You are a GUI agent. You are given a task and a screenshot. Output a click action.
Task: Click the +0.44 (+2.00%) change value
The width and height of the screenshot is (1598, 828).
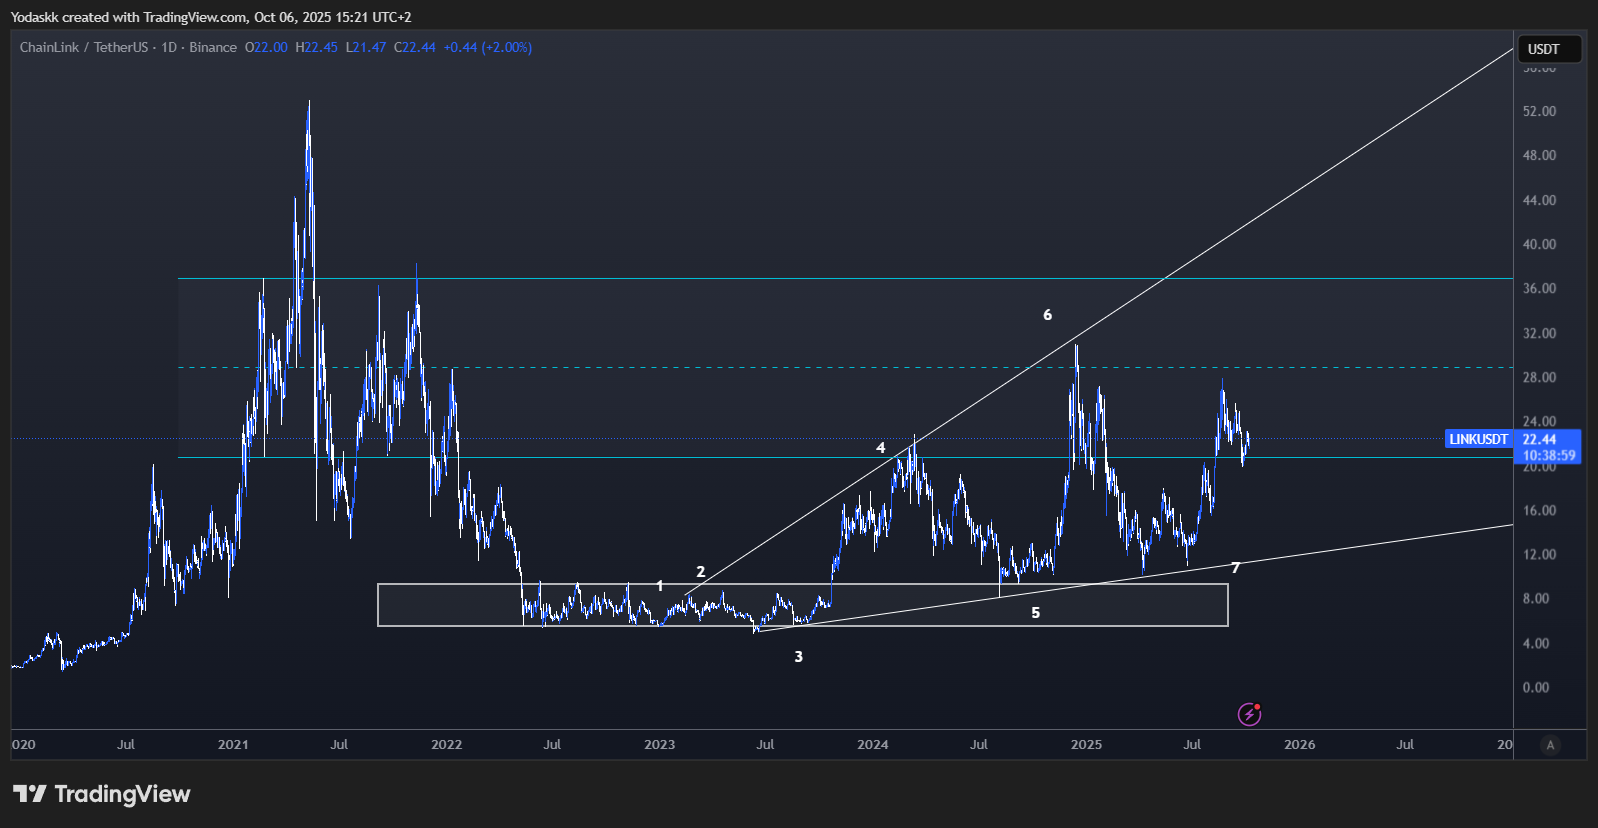tap(488, 47)
